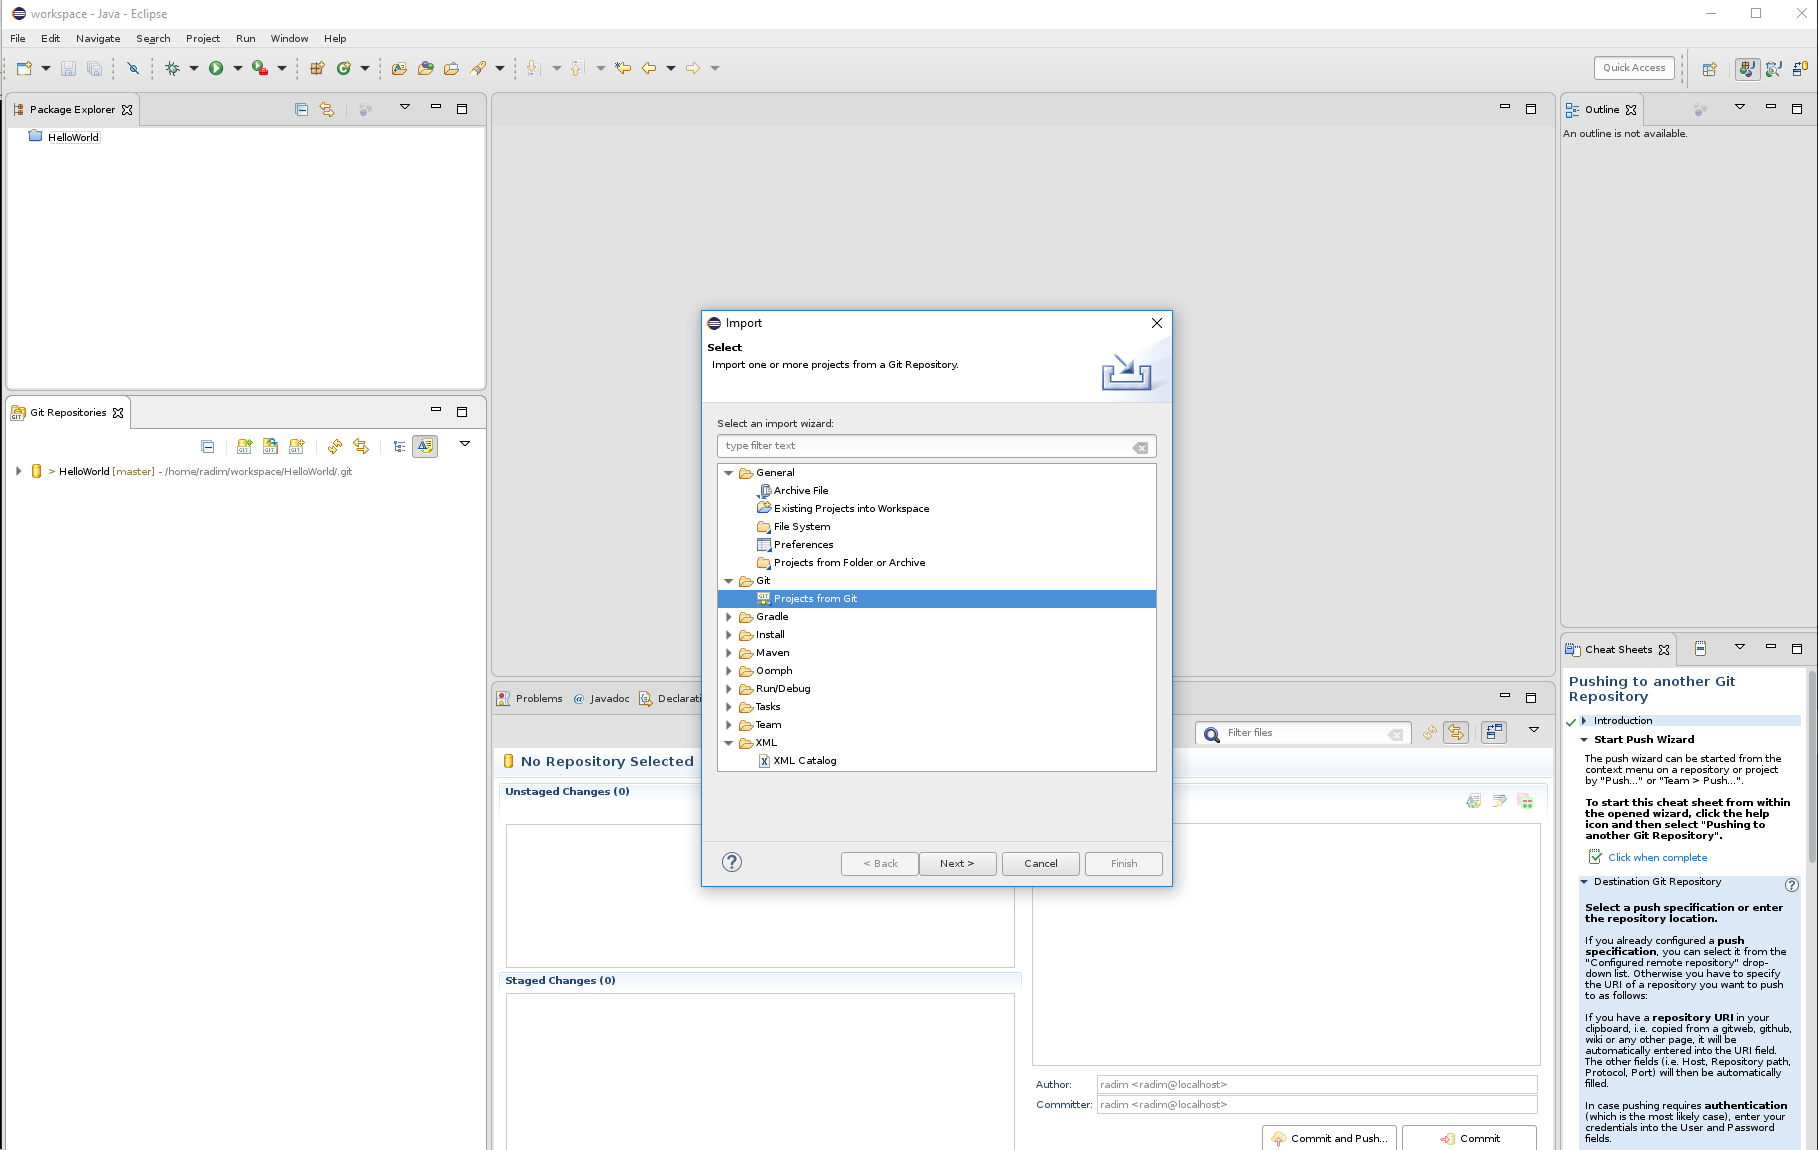Expand the Oomph folder in import tree

click(x=729, y=671)
